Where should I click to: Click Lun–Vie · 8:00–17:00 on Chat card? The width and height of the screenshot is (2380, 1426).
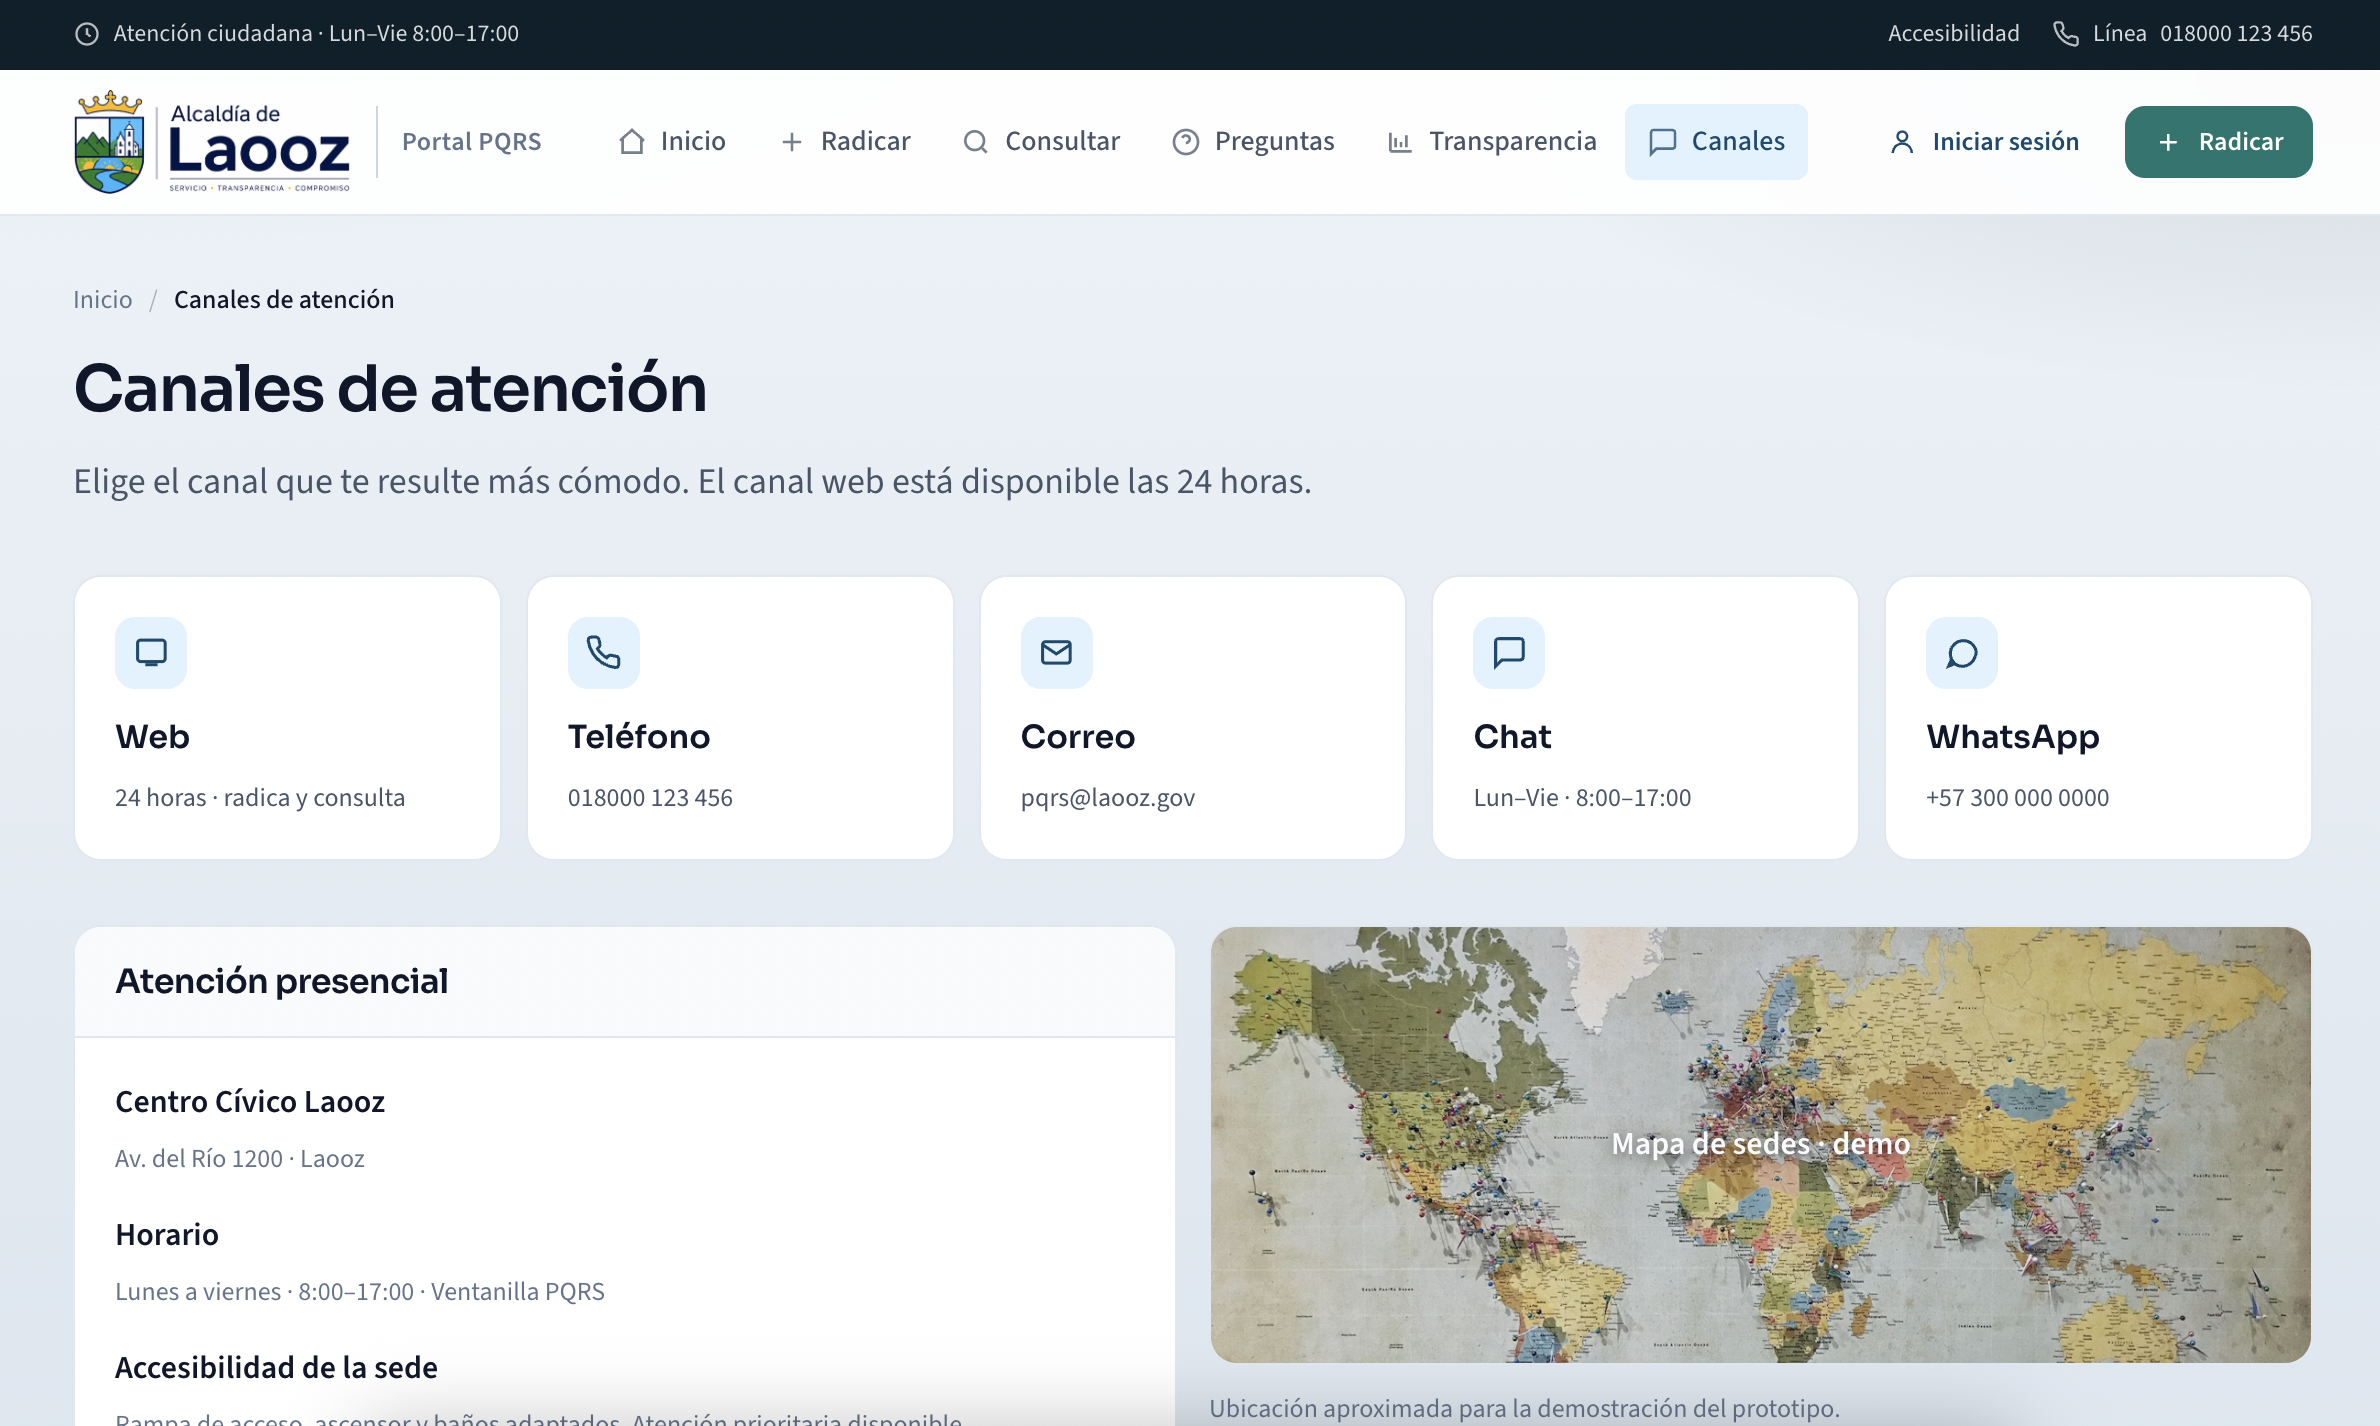(x=1582, y=798)
